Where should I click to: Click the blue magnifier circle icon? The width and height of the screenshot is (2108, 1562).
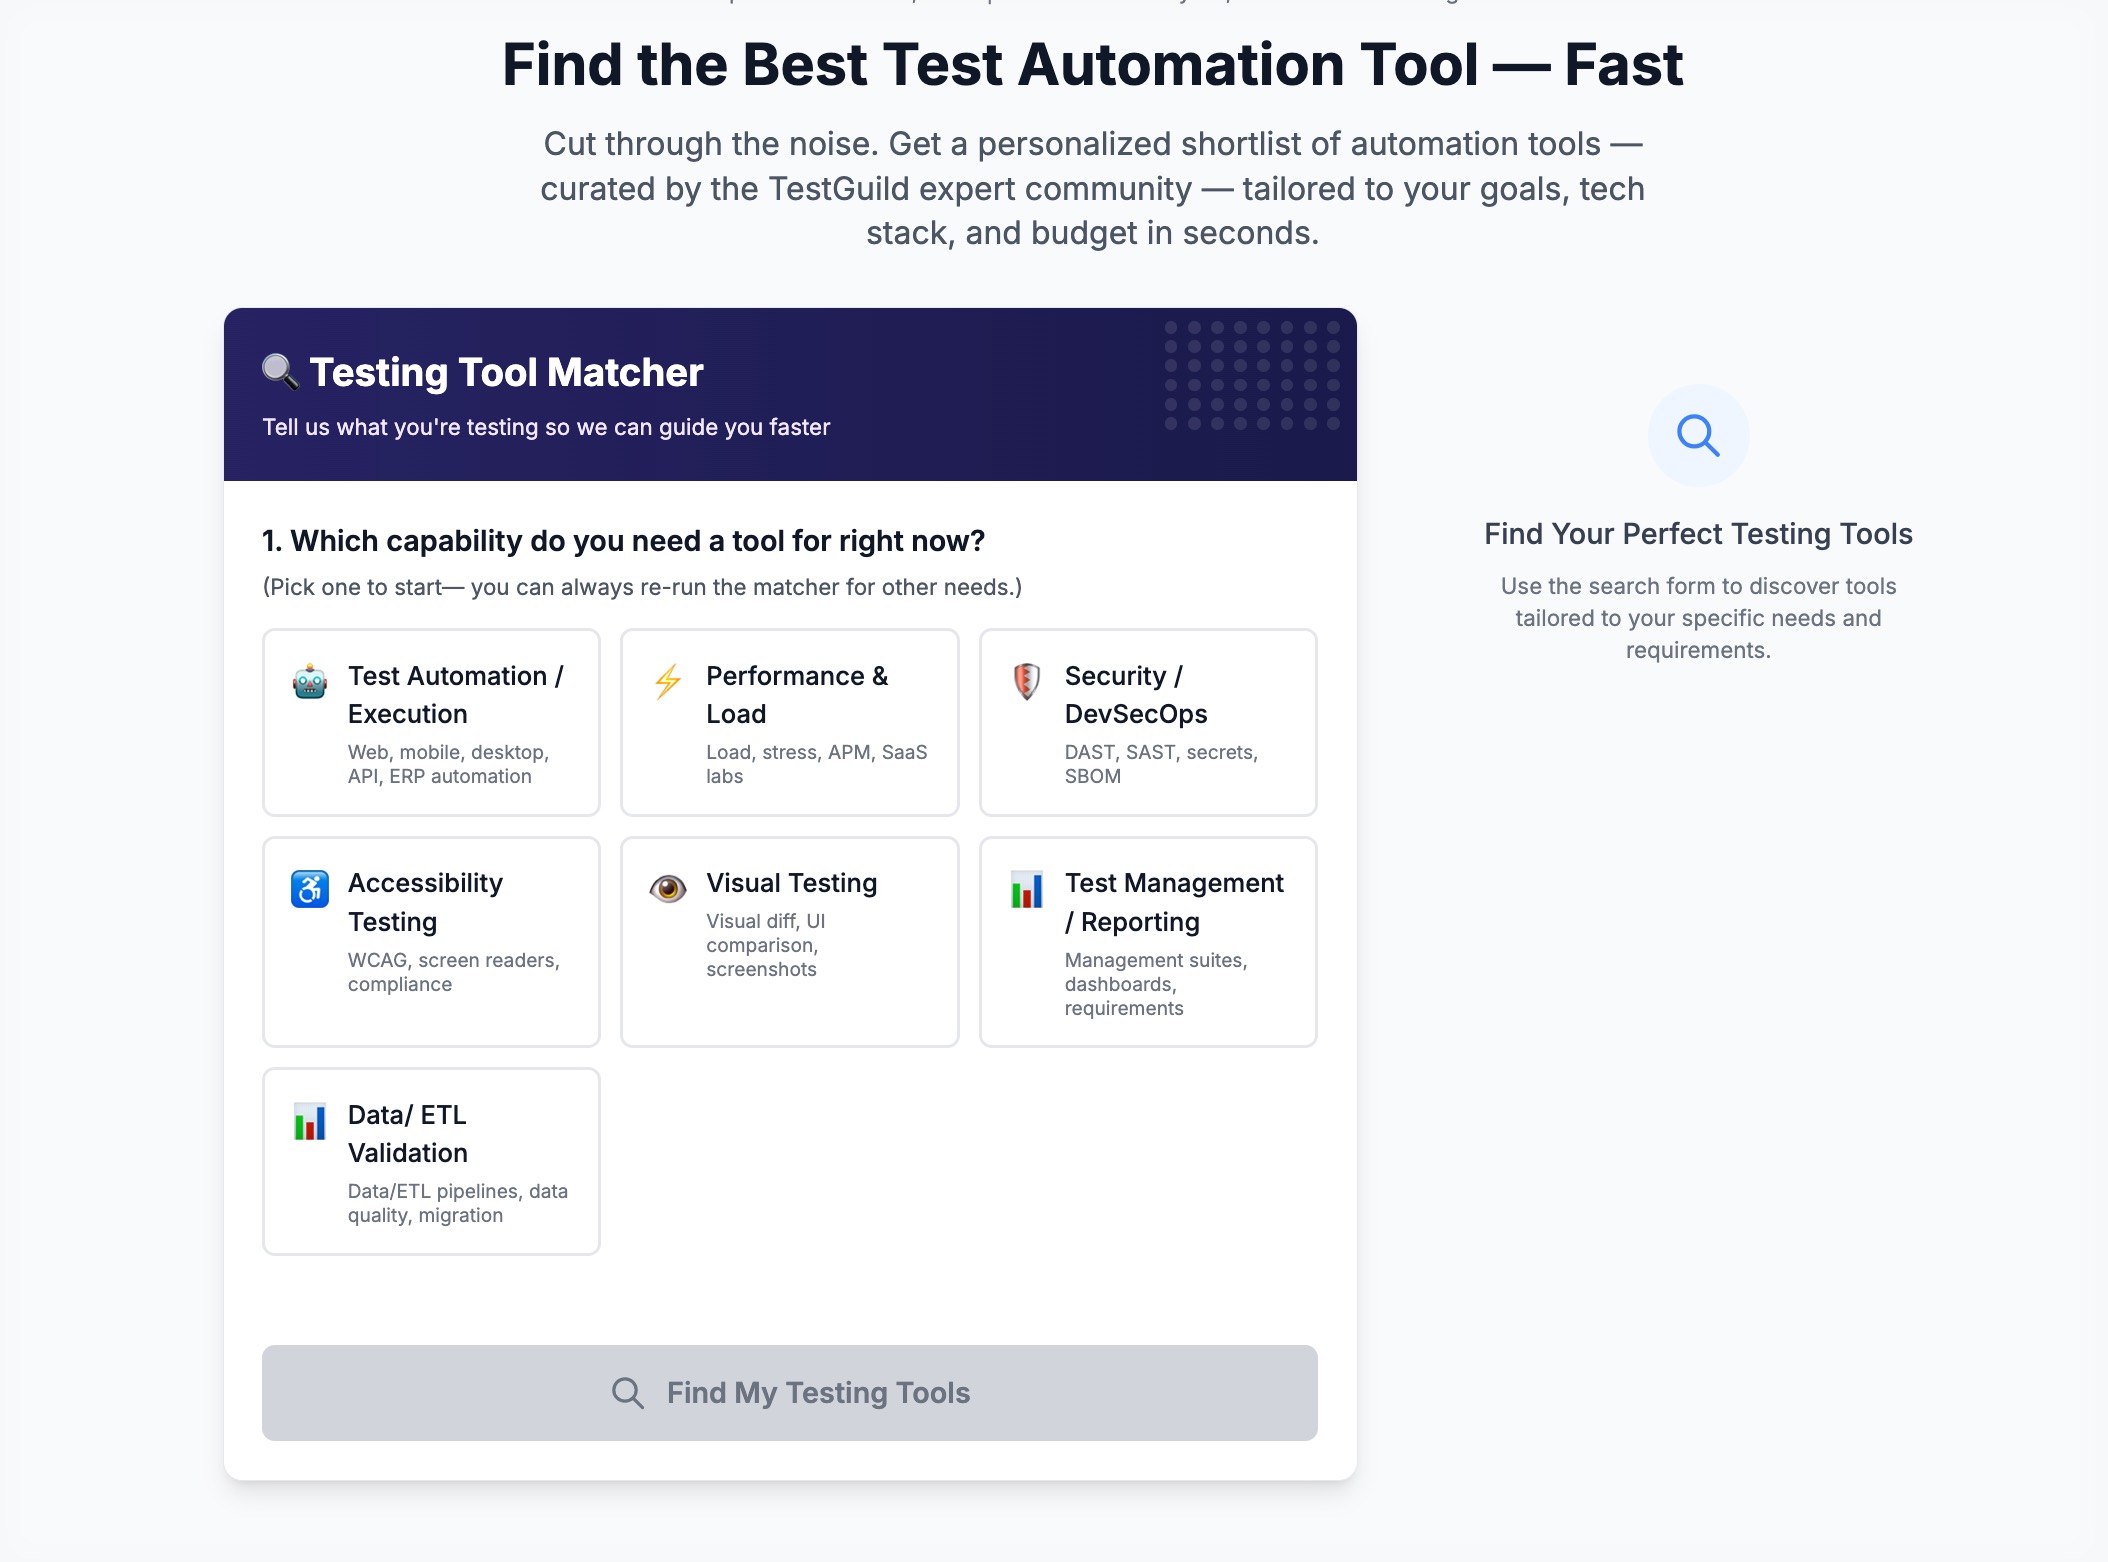1698,436
